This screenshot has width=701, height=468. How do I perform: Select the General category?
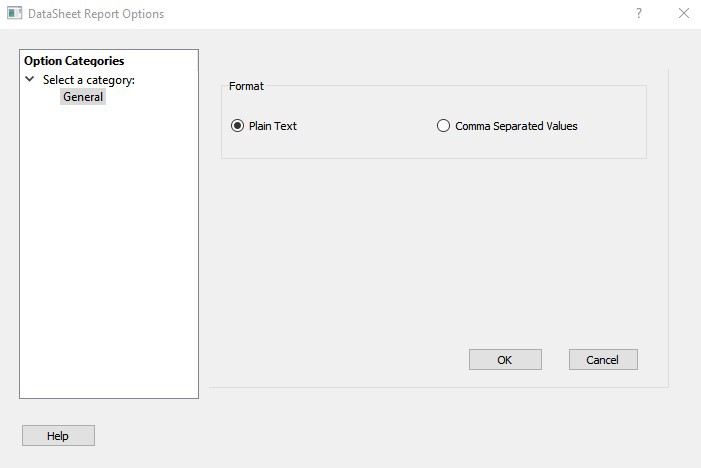83,97
